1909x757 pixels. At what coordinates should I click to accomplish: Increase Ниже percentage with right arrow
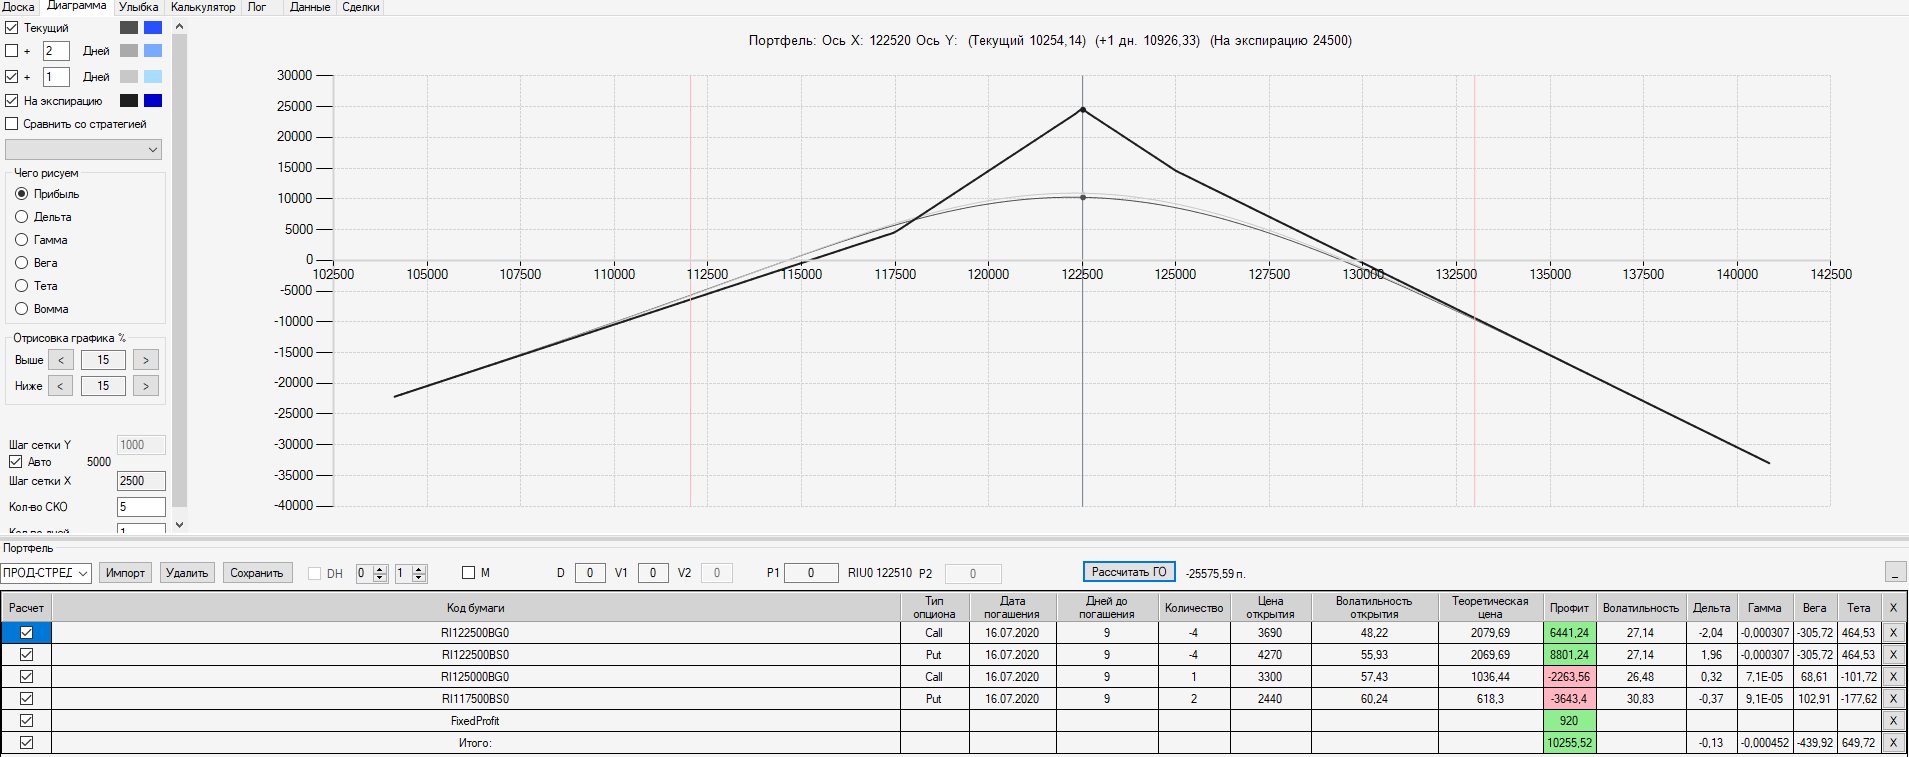(x=146, y=386)
